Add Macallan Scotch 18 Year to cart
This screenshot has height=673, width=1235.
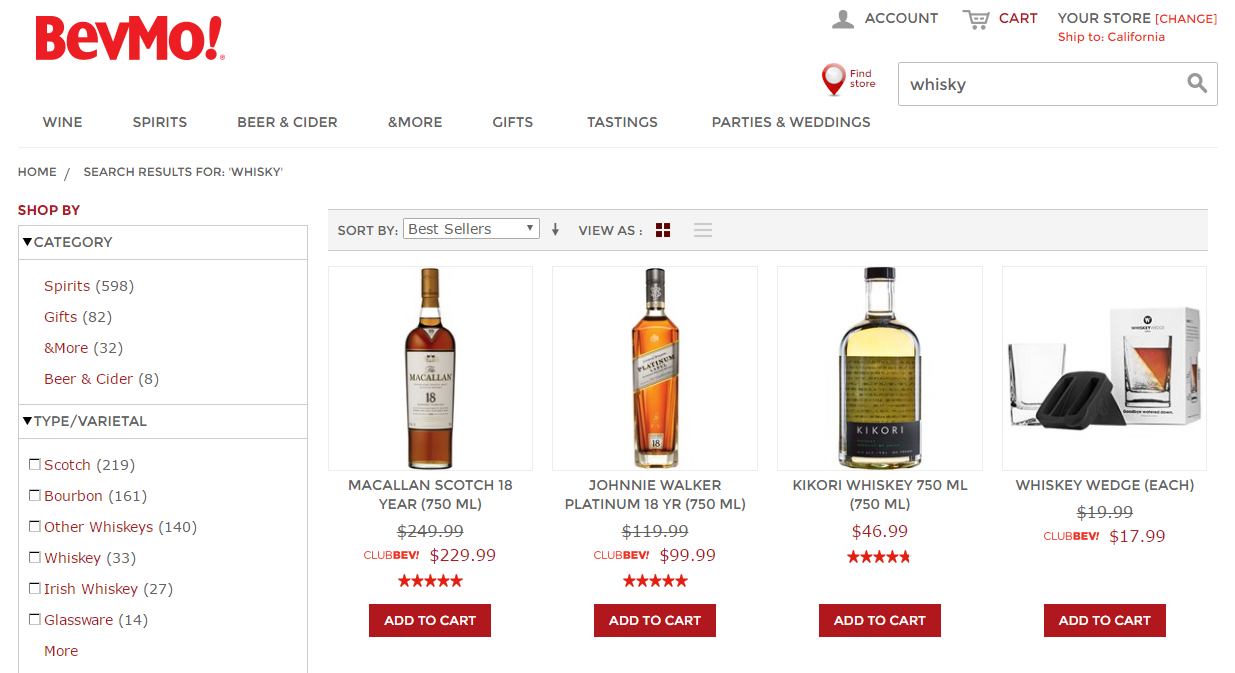430,620
